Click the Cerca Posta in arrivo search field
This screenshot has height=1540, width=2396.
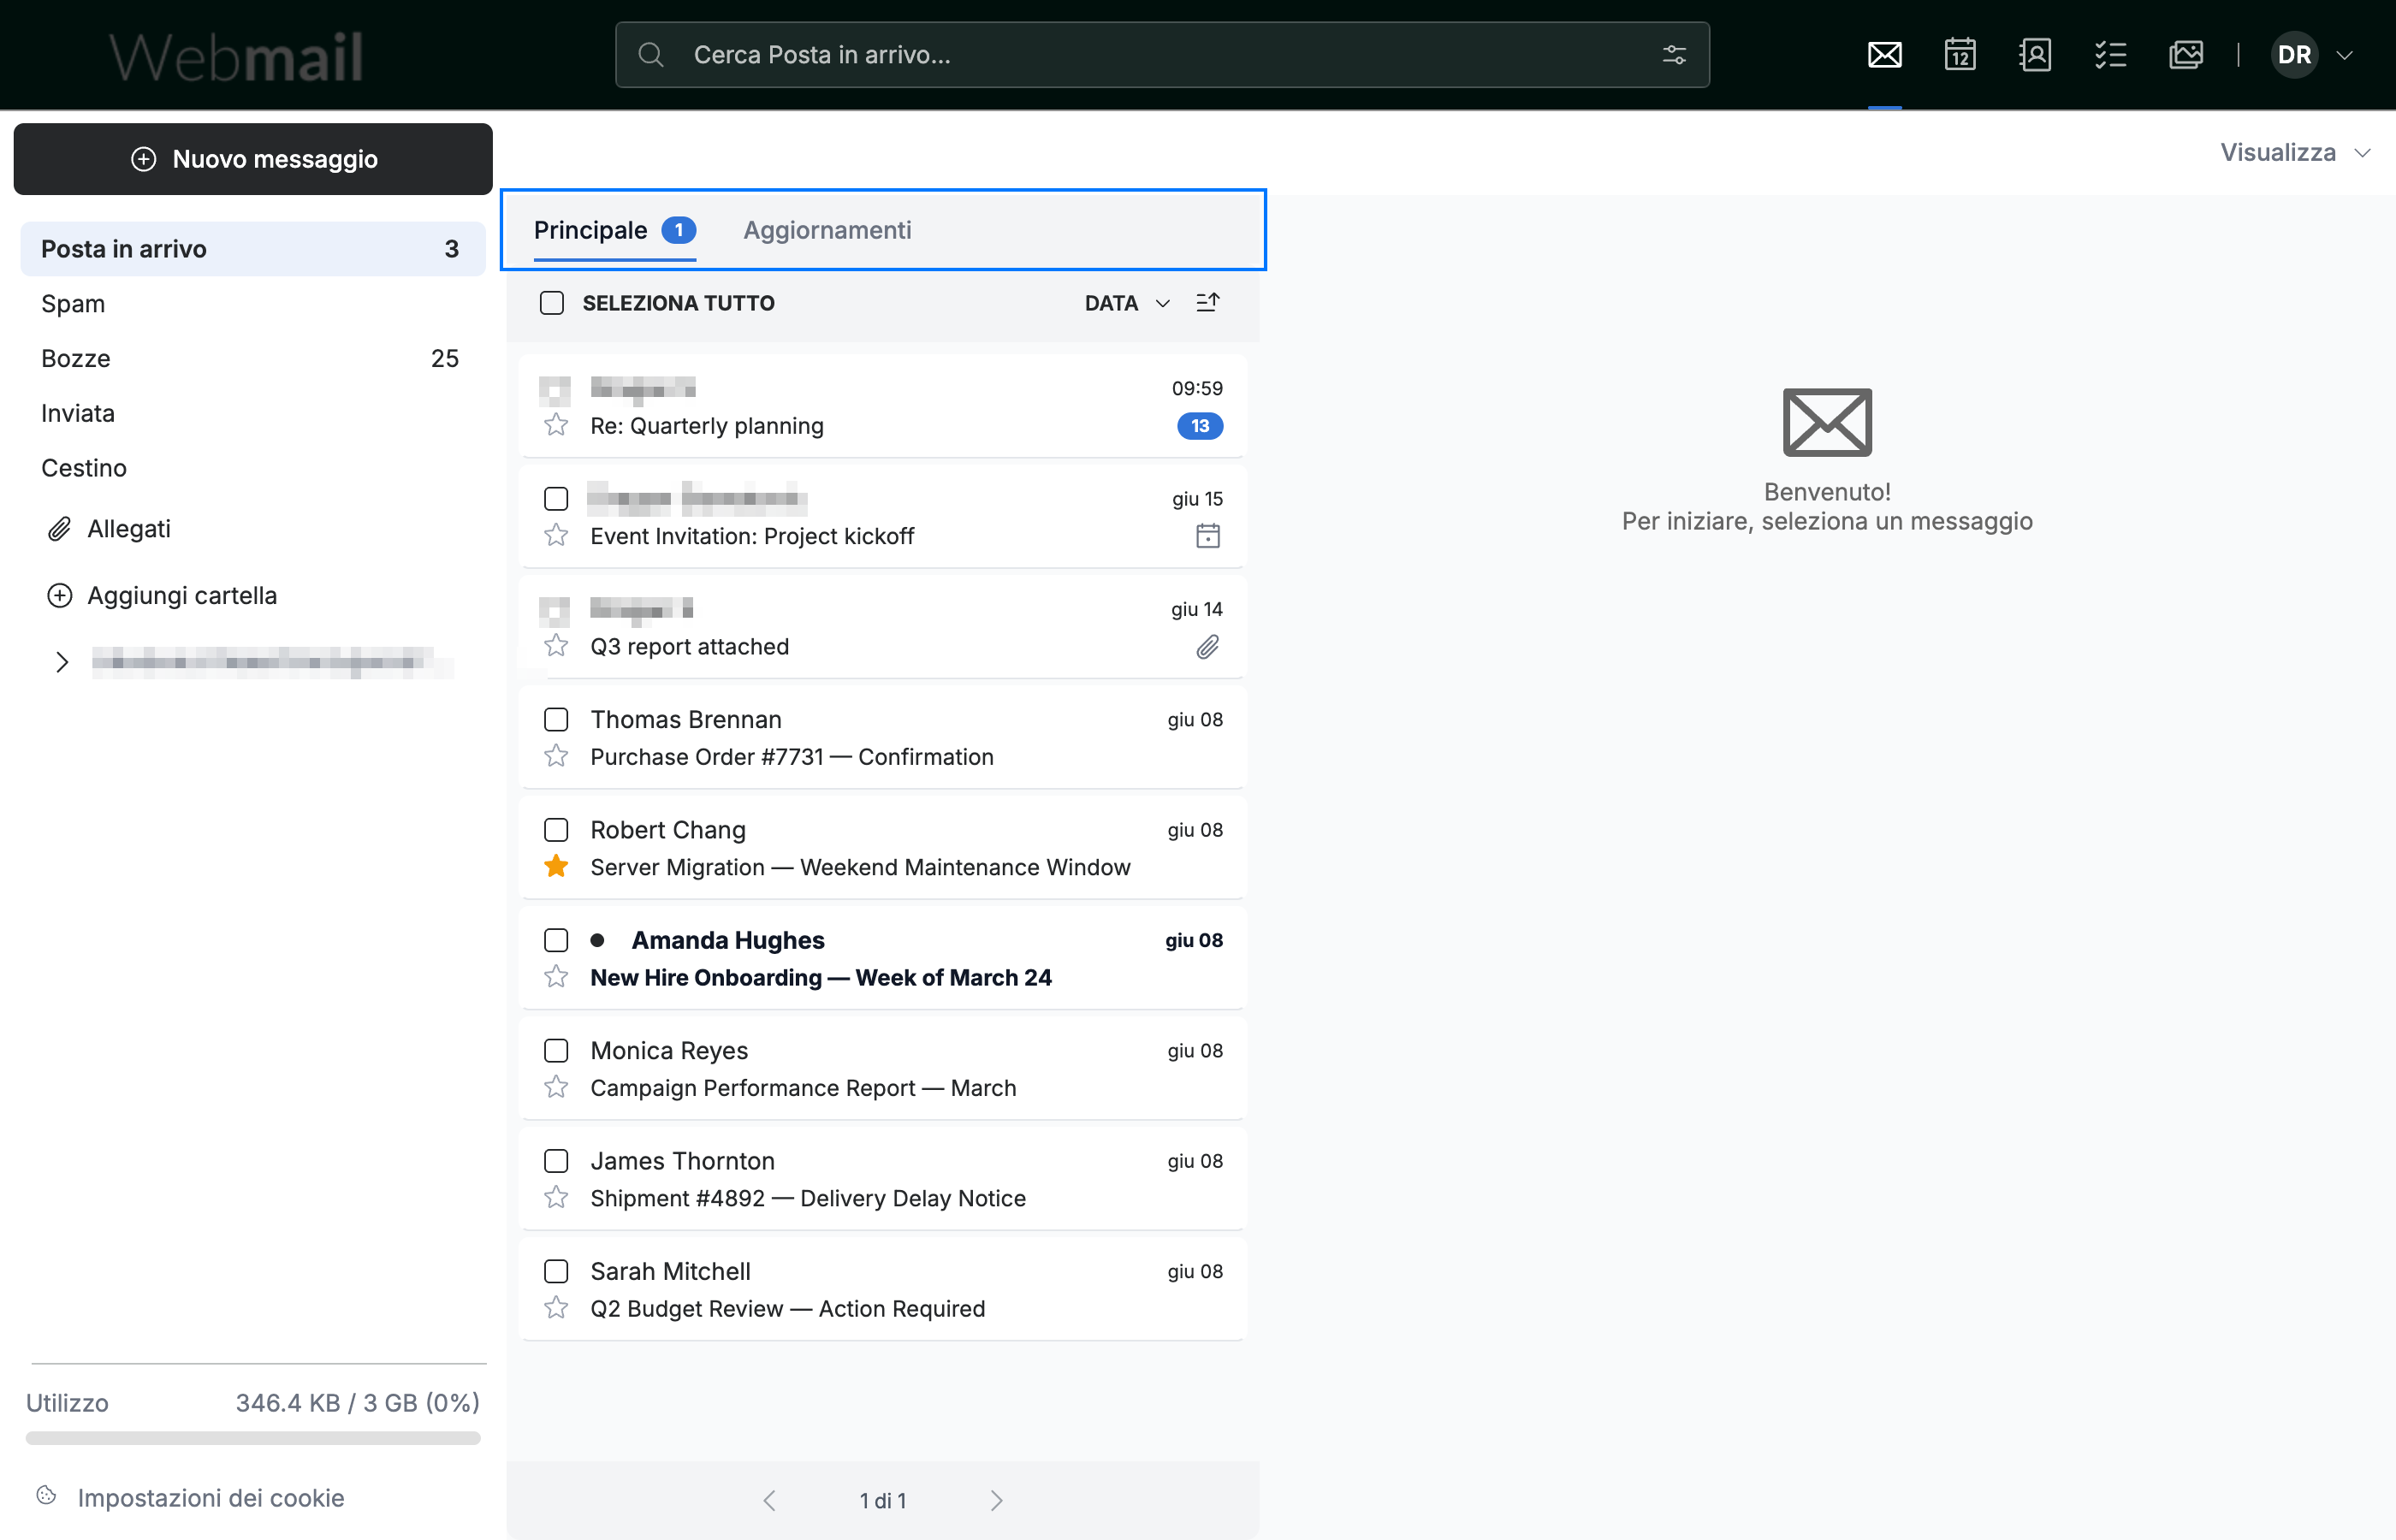point(1162,55)
